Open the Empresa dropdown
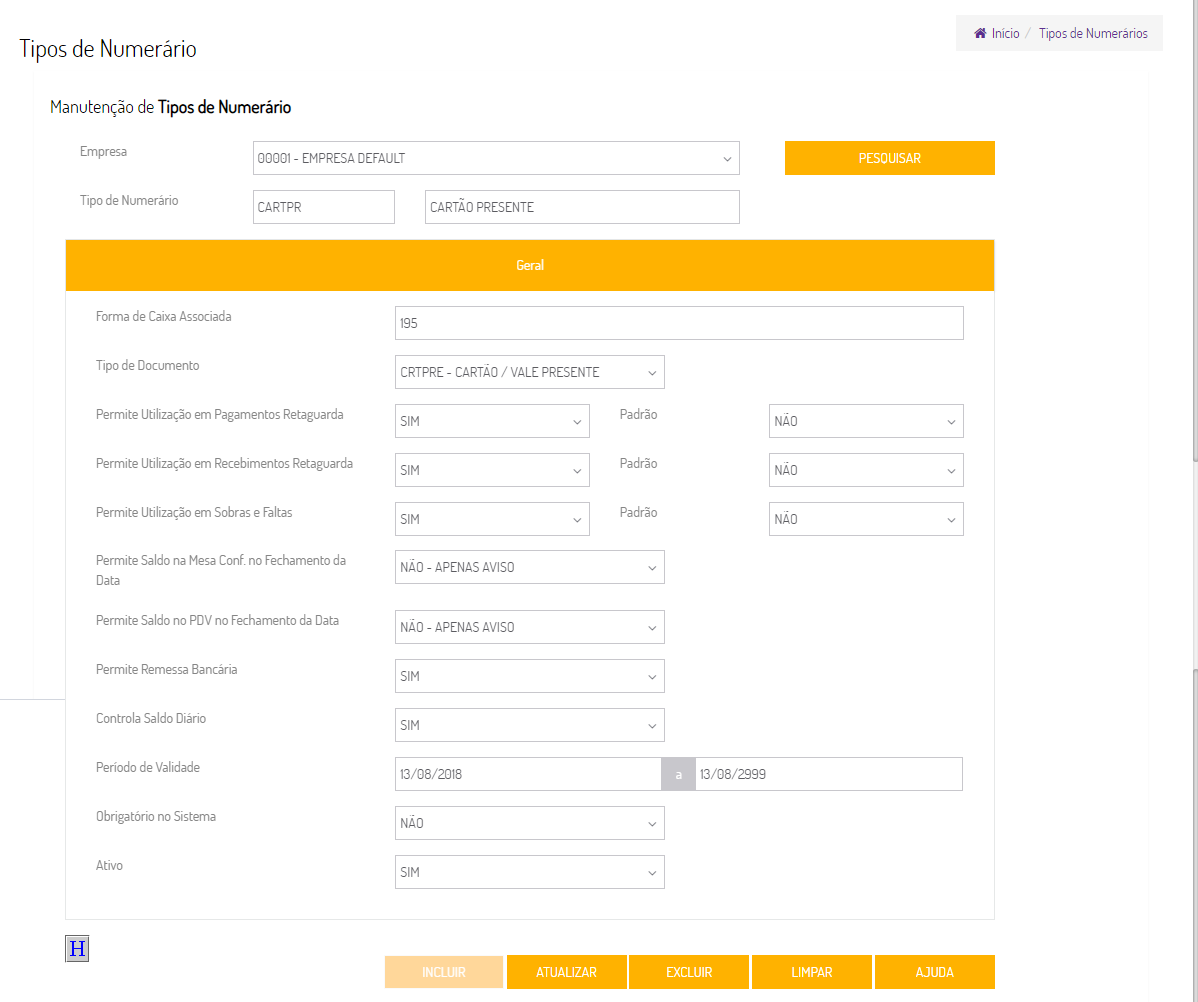Screen dimensions: 1198x1002 (496, 158)
